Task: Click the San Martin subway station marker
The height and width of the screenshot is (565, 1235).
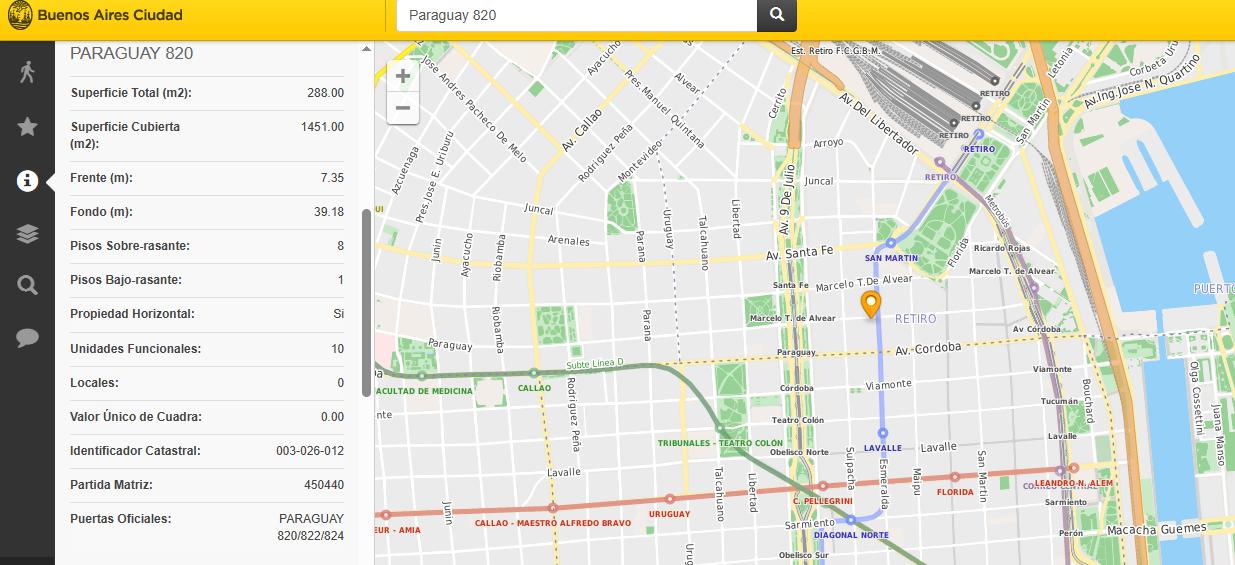Action: point(890,243)
